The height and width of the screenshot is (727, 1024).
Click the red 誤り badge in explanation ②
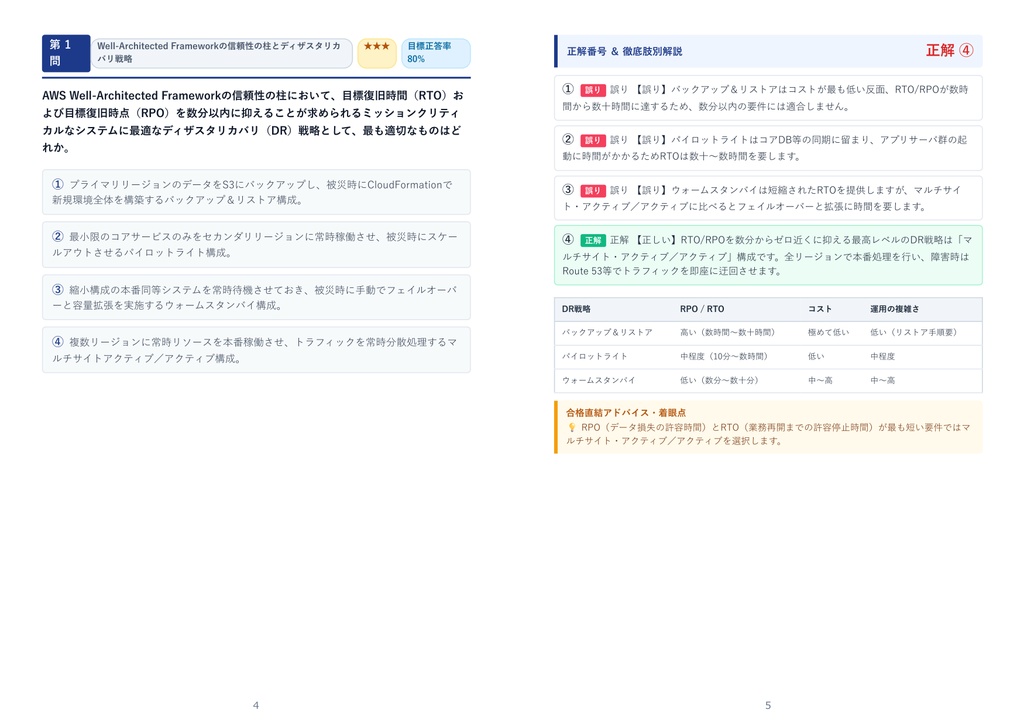(592, 140)
